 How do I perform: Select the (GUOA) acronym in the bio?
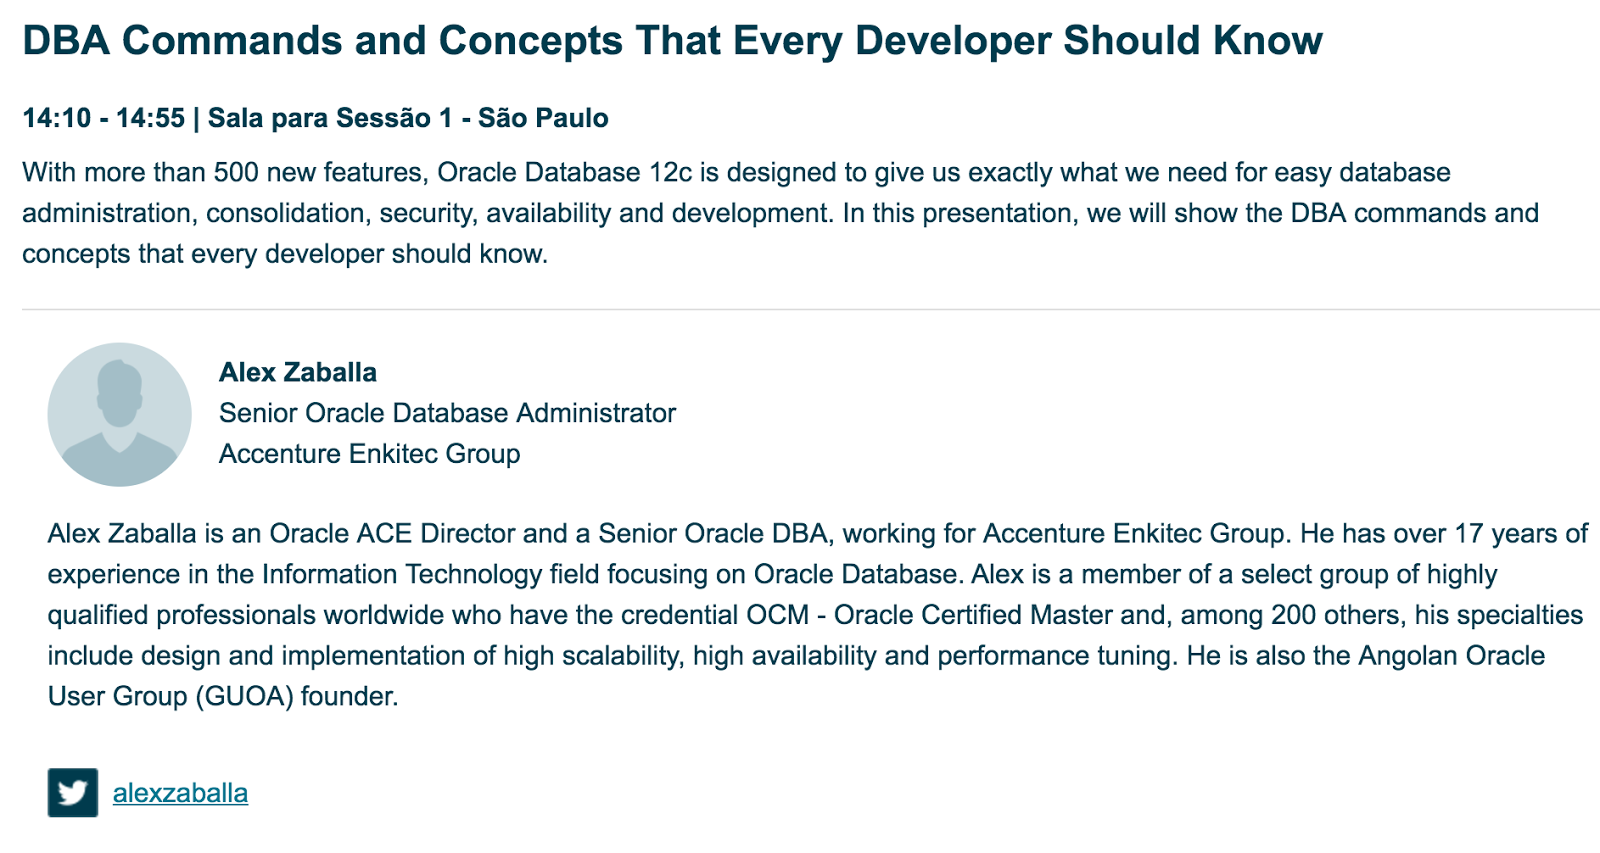[x=244, y=697]
